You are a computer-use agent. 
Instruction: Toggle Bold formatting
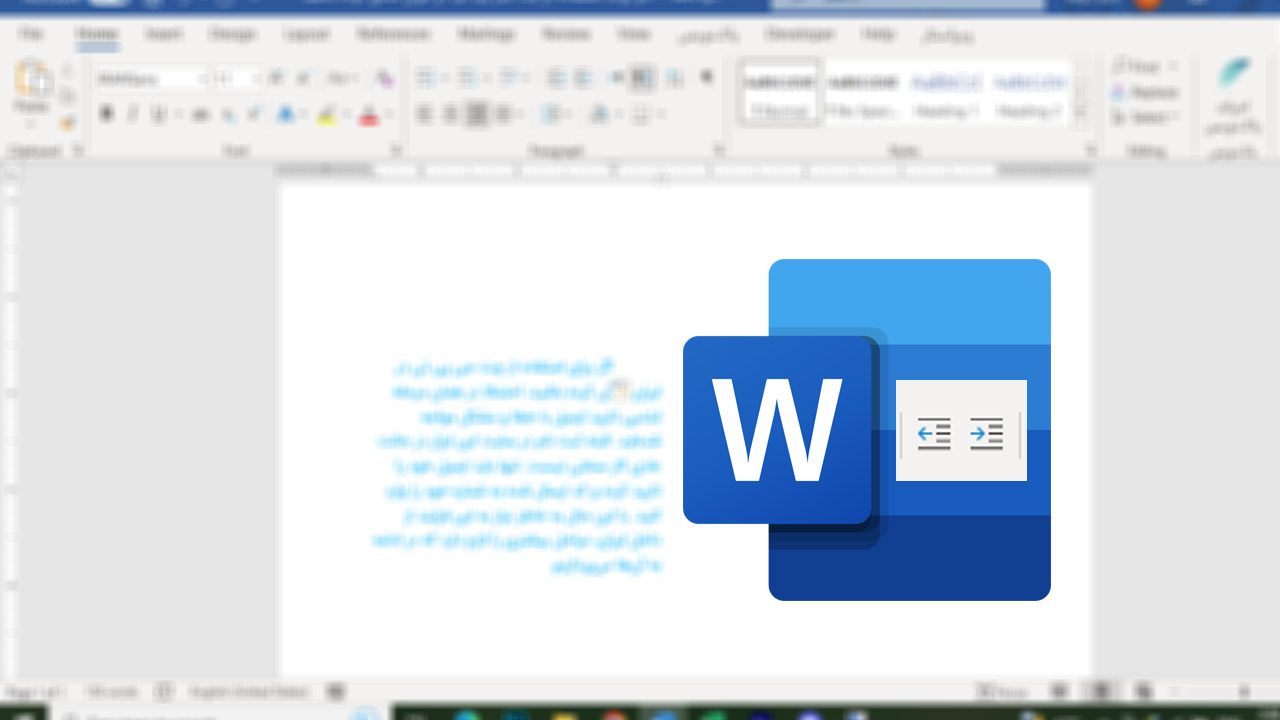[106, 115]
